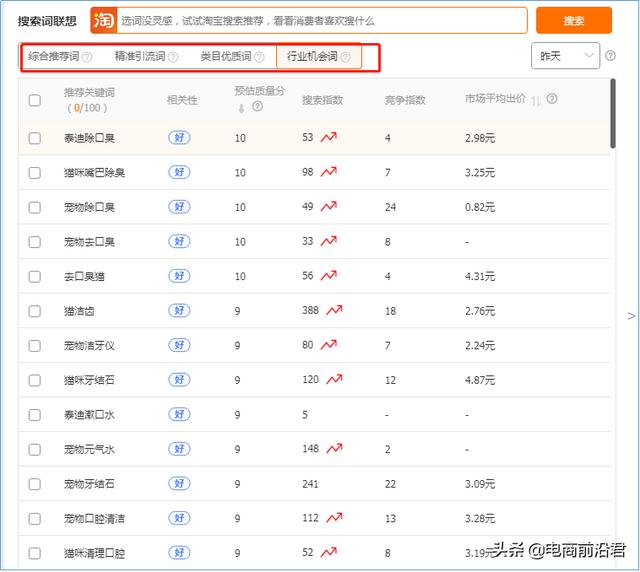Click the 搜索指数 column header
The width and height of the screenshot is (640, 572).
coord(322,100)
